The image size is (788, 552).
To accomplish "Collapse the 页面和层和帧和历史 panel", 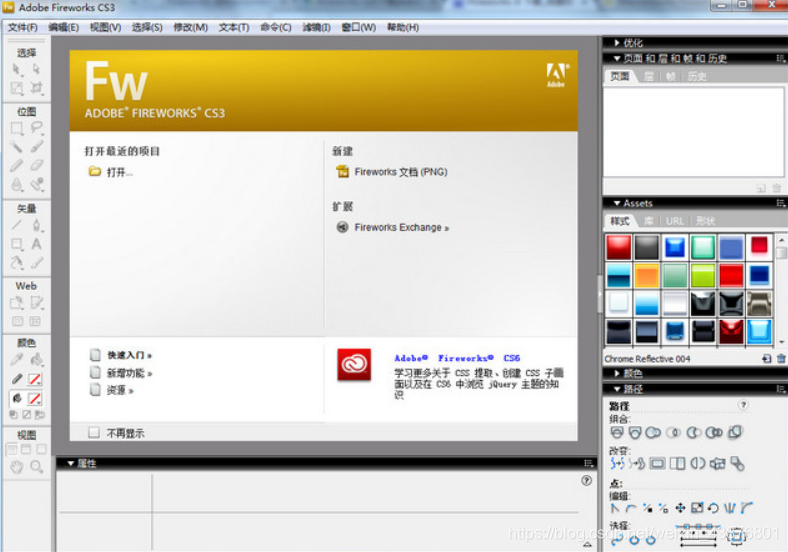I will coord(617,58).
